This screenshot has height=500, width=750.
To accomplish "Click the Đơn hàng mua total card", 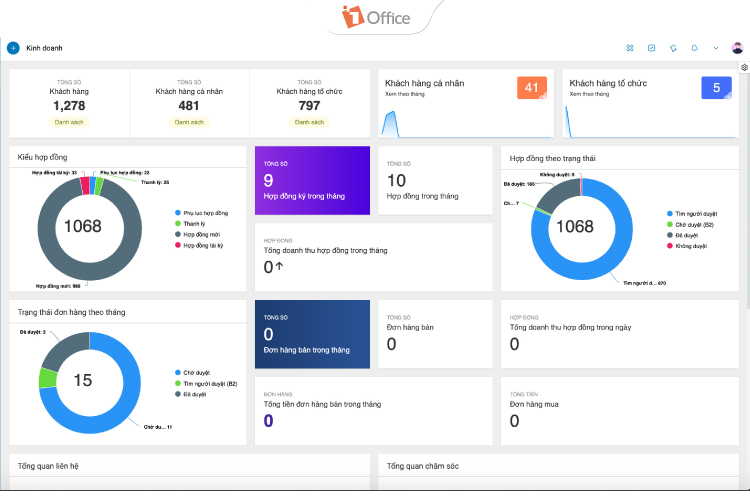I will (x=620, y=411).
